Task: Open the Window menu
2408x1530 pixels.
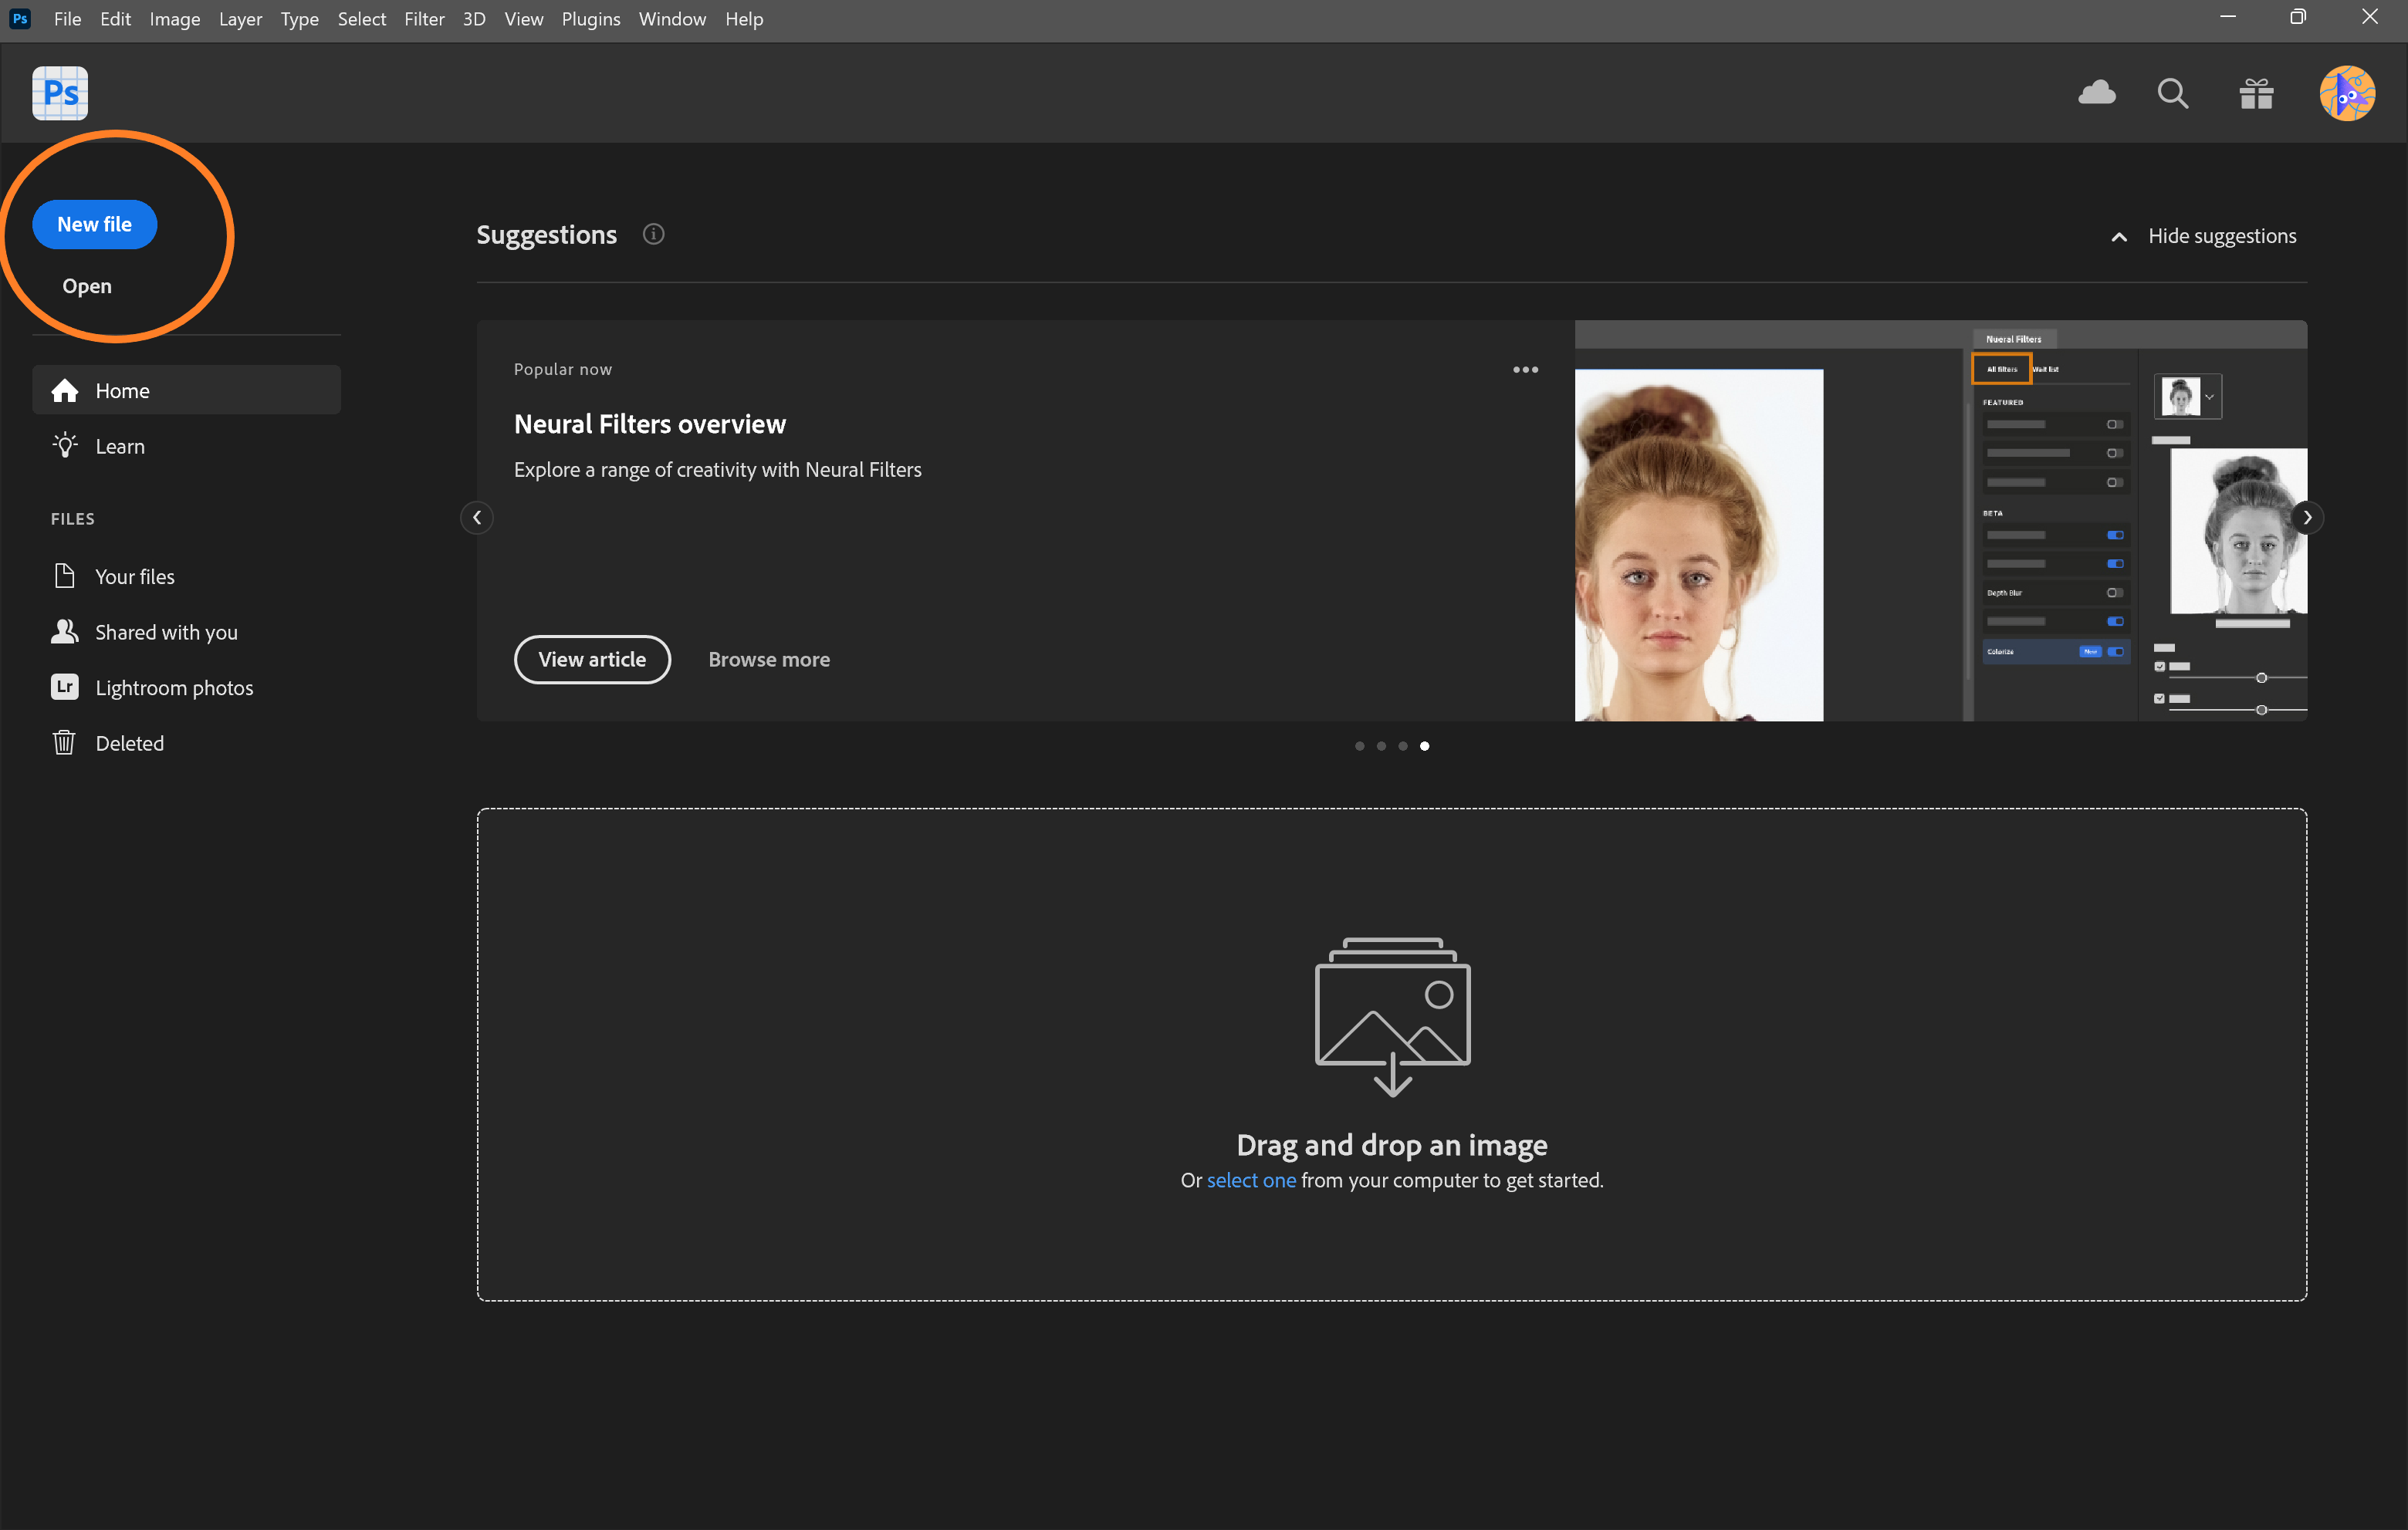Action: coord(672,19)
